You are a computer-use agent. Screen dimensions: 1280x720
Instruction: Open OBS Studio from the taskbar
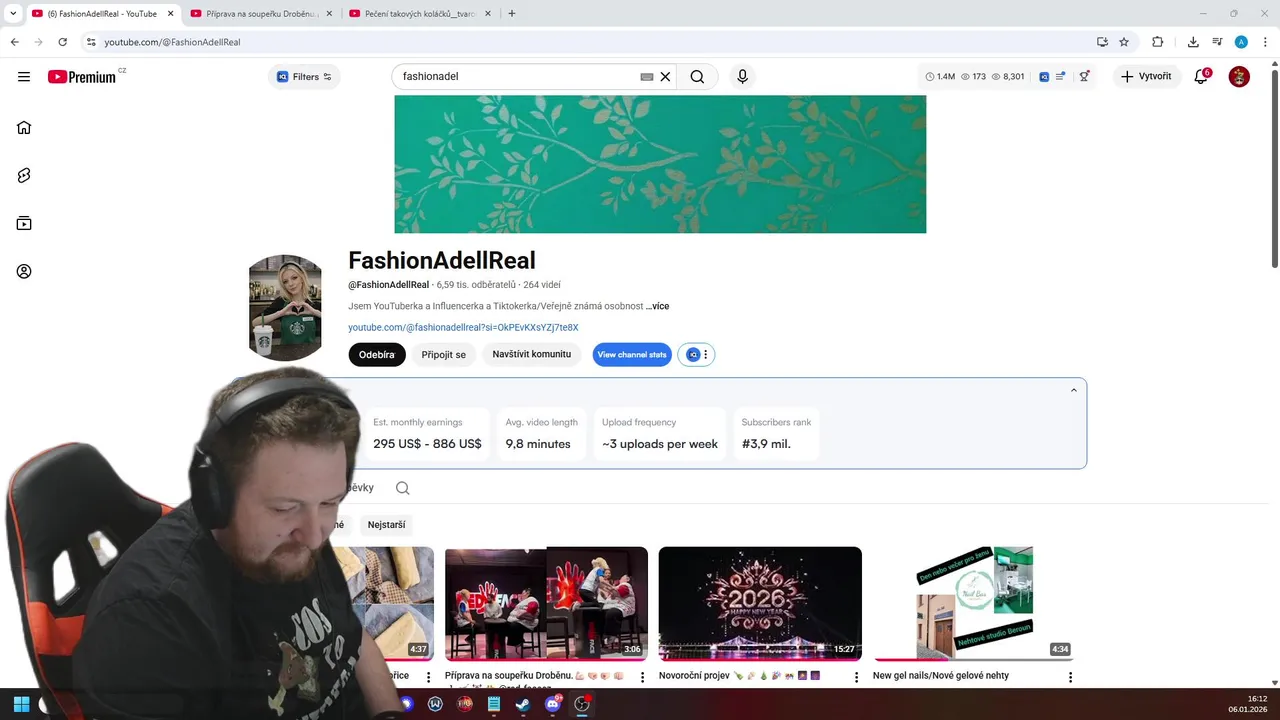point(581,704)
